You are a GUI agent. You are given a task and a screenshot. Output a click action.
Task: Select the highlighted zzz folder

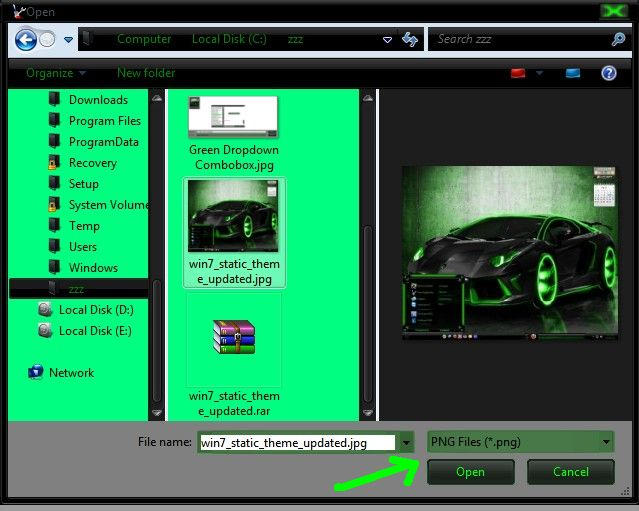78,289
